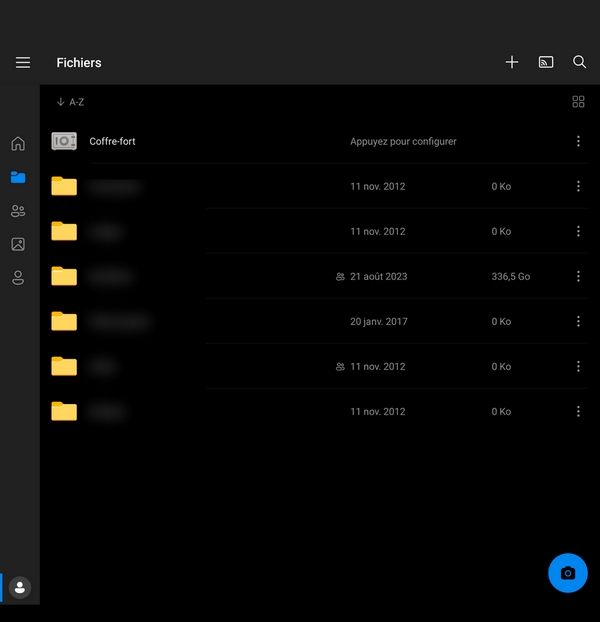Open the Shared people sidebar icon
The width and height of the screenshot is (600, 622).
[18, 211]
